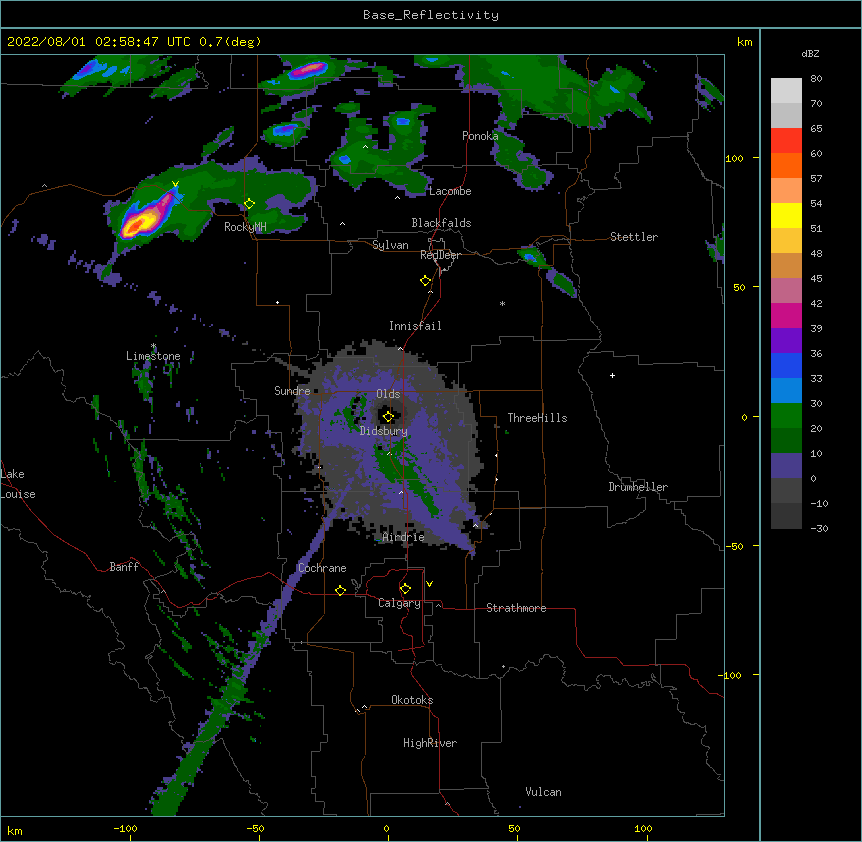This screenshot has height=842, width=862.
Task: Click the HighRiver label
Action: point(430,743)
